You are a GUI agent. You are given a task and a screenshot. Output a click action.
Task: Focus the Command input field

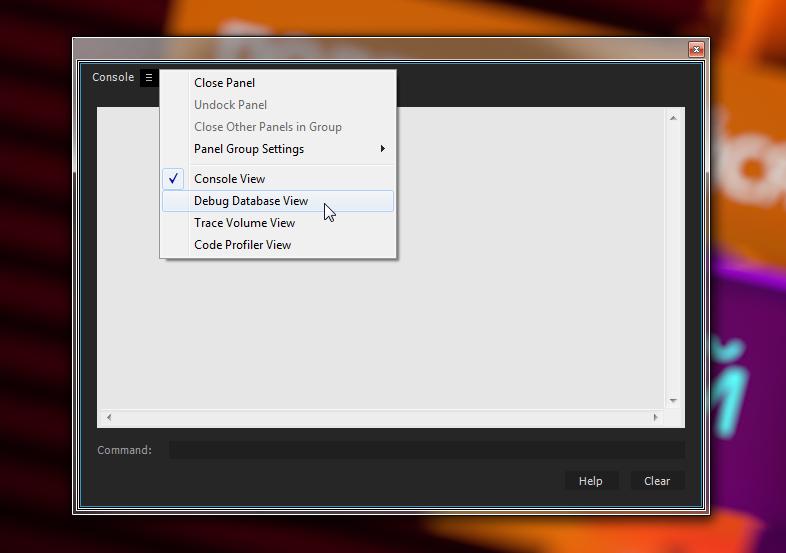[x=427, y=450]
